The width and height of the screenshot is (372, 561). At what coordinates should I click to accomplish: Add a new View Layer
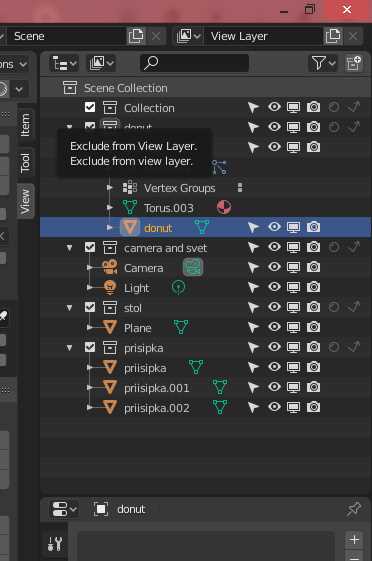[x=333, y=36]
